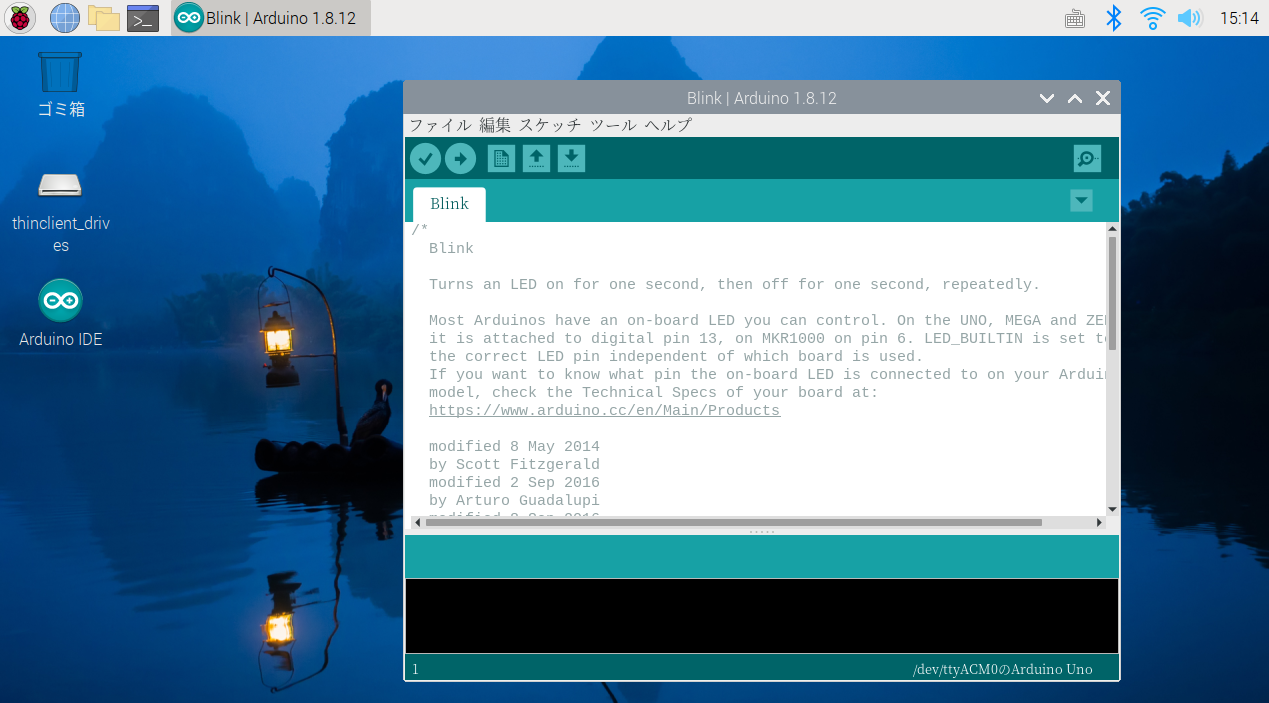Viewport: 1269px width, 703px height.
Task: Open the Serial Monitor magnifier icon
Action: tap(1087, 158)
